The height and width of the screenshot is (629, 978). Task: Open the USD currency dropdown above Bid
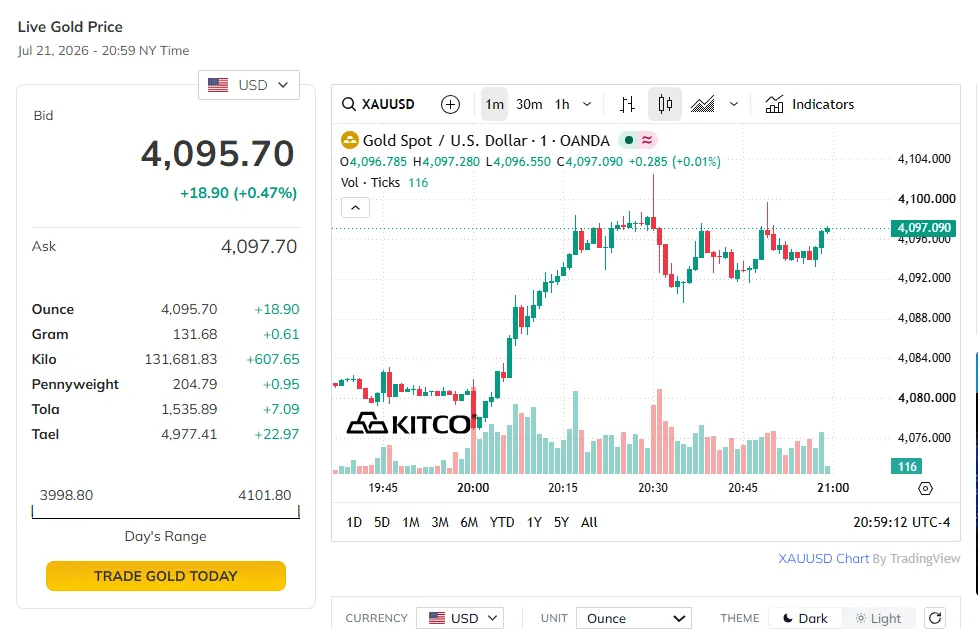(x=249, y=85)
